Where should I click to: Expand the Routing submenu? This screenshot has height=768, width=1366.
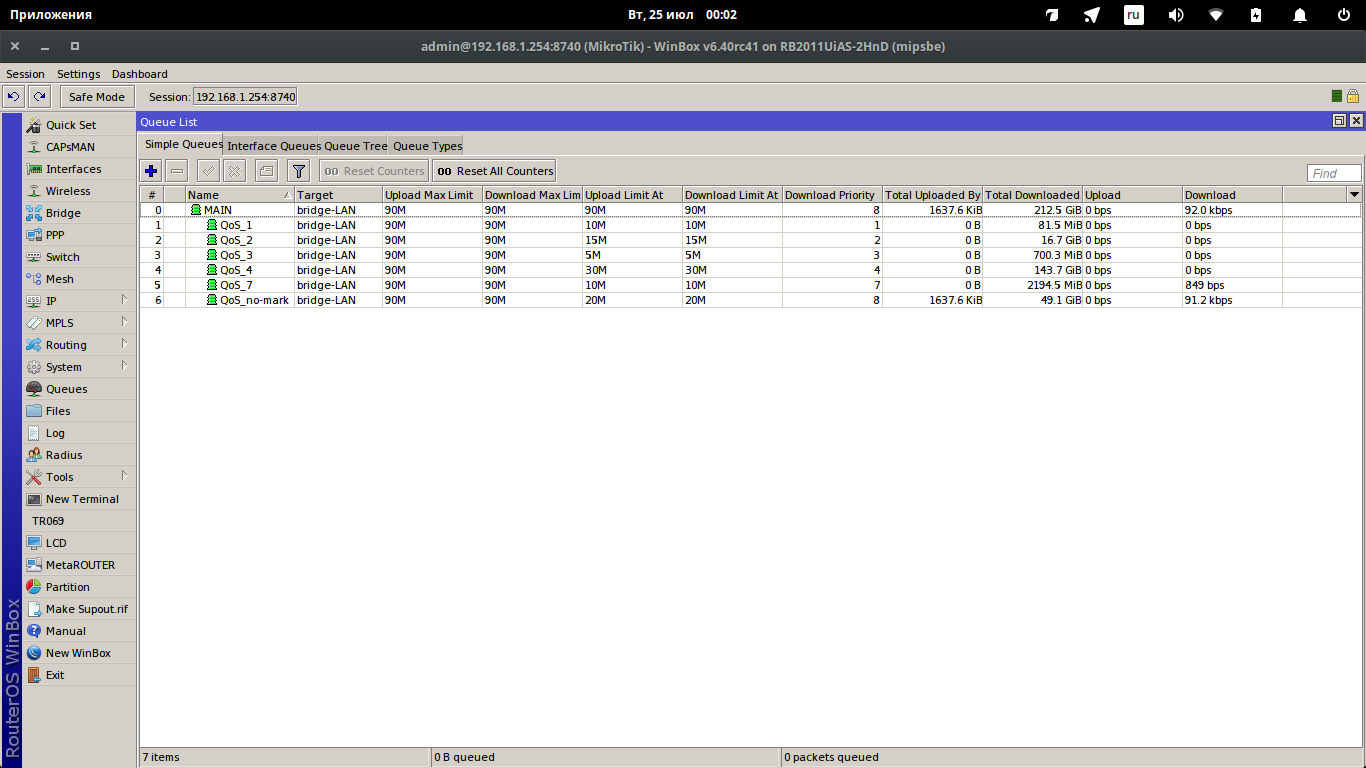tap(79, 345)
